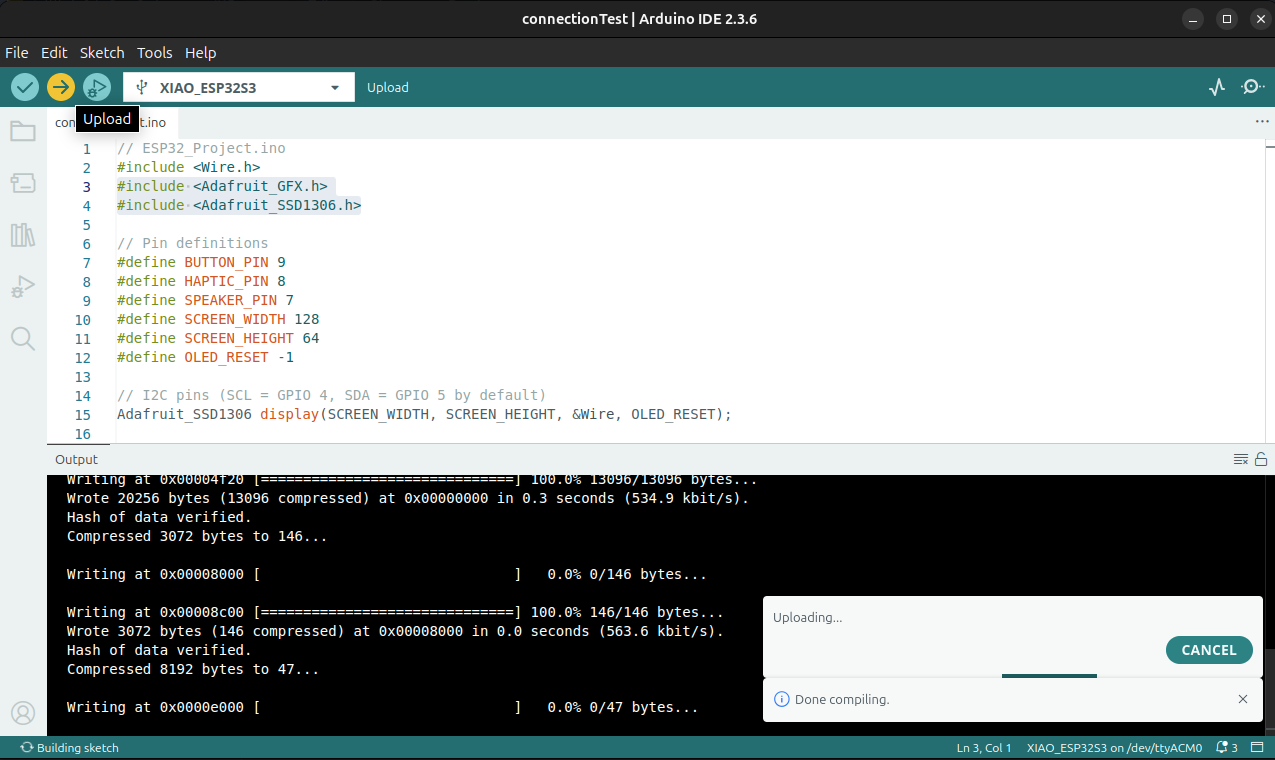The image size is (1275, 760).
Task: Click the notifications bell in status bar
Action: 1226,747
